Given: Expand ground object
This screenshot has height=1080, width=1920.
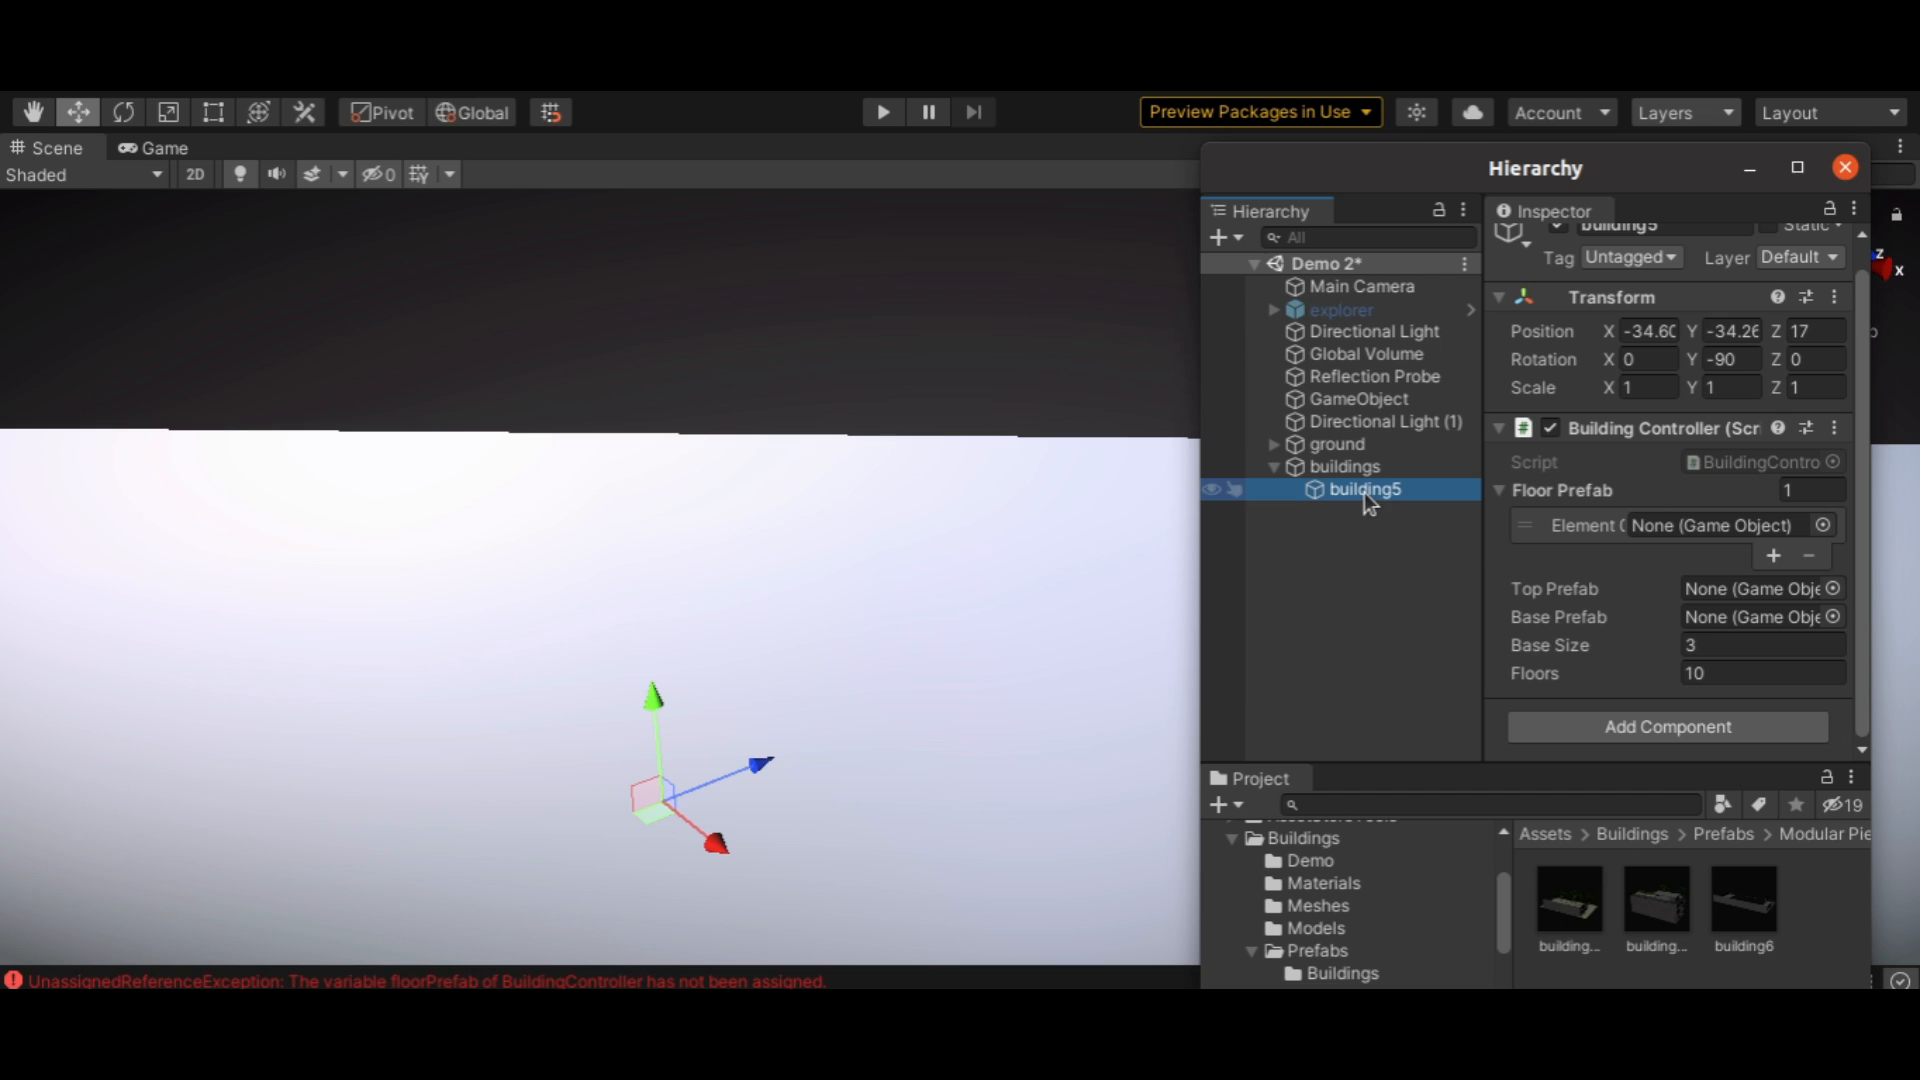Looking at the screenshot, I should [x=1274, y=444].
